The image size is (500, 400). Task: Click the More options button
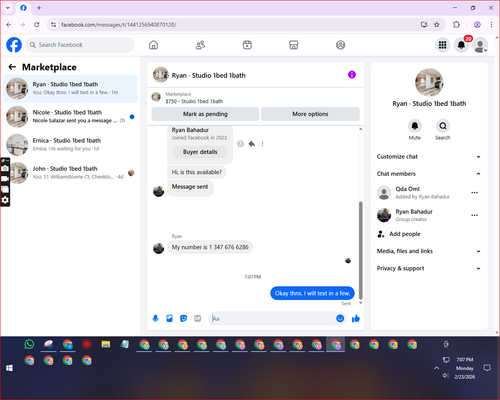[310, 114]
